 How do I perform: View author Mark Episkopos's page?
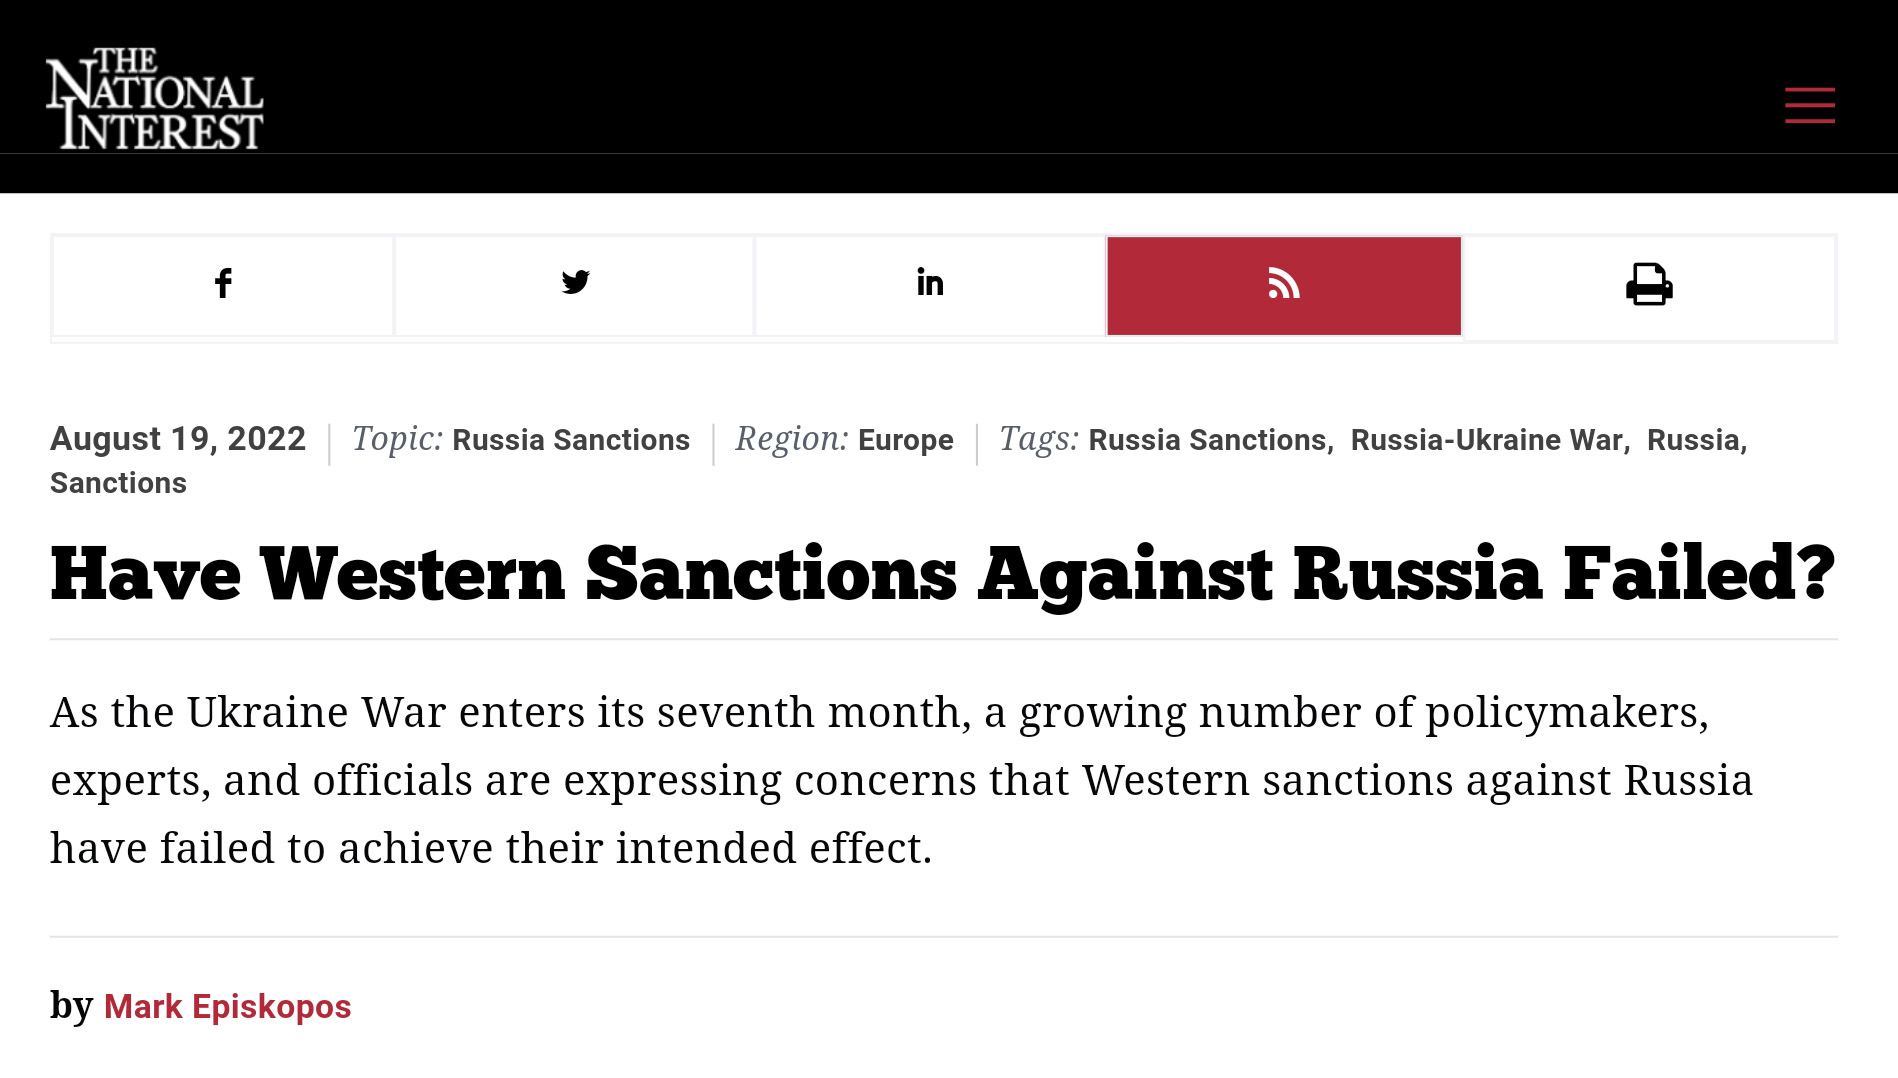[227, 1006]
